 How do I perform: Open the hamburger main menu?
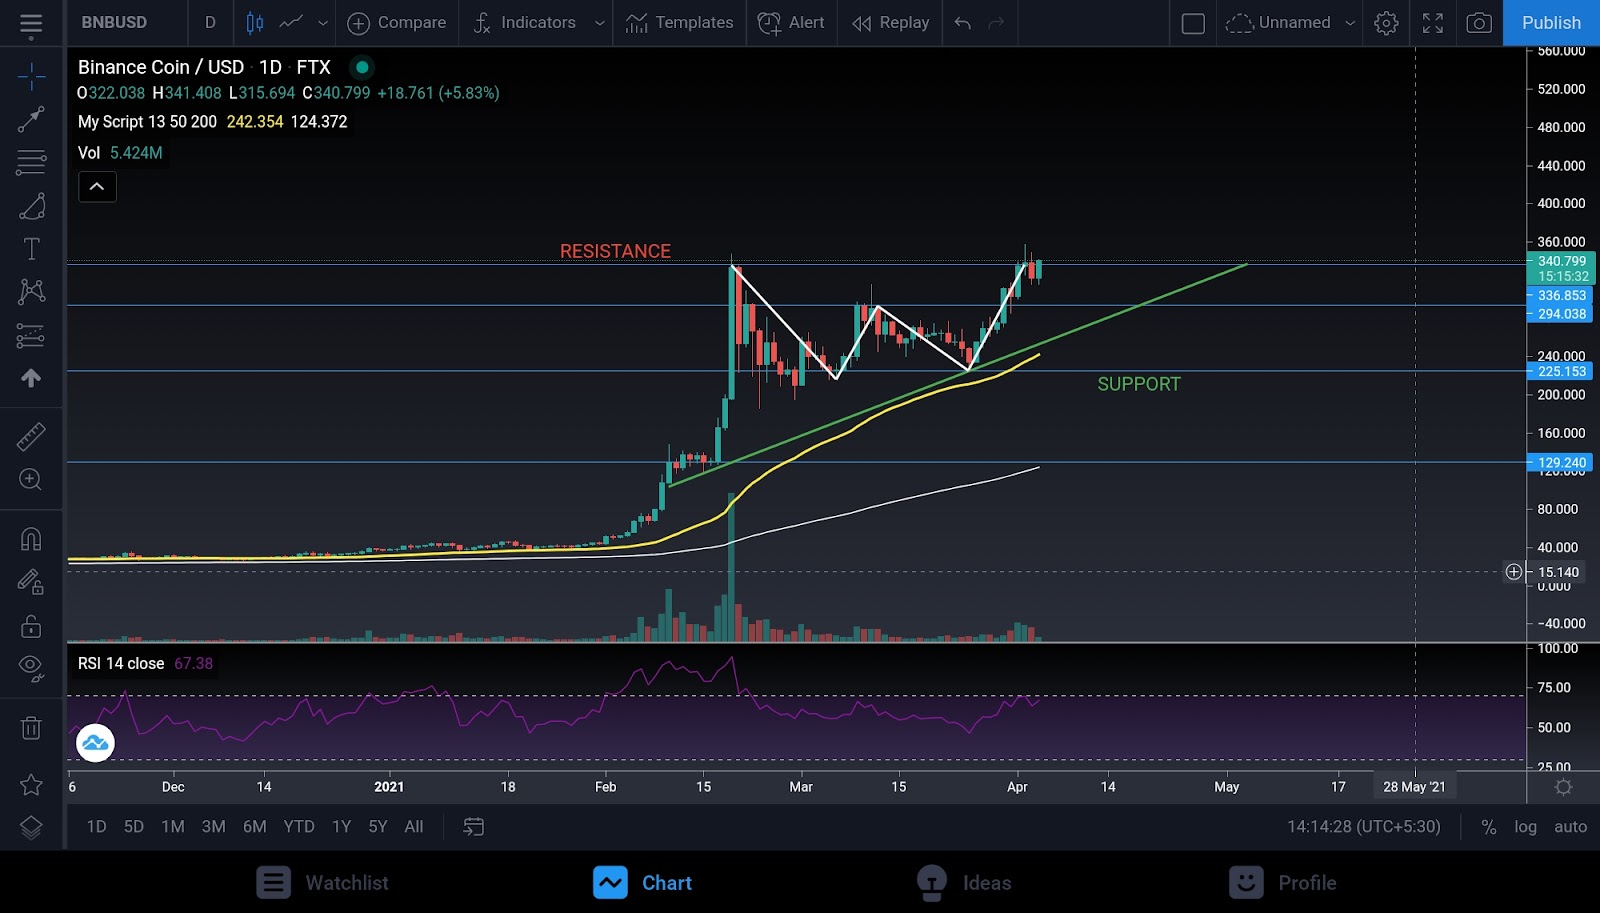(x=31, y=24)
